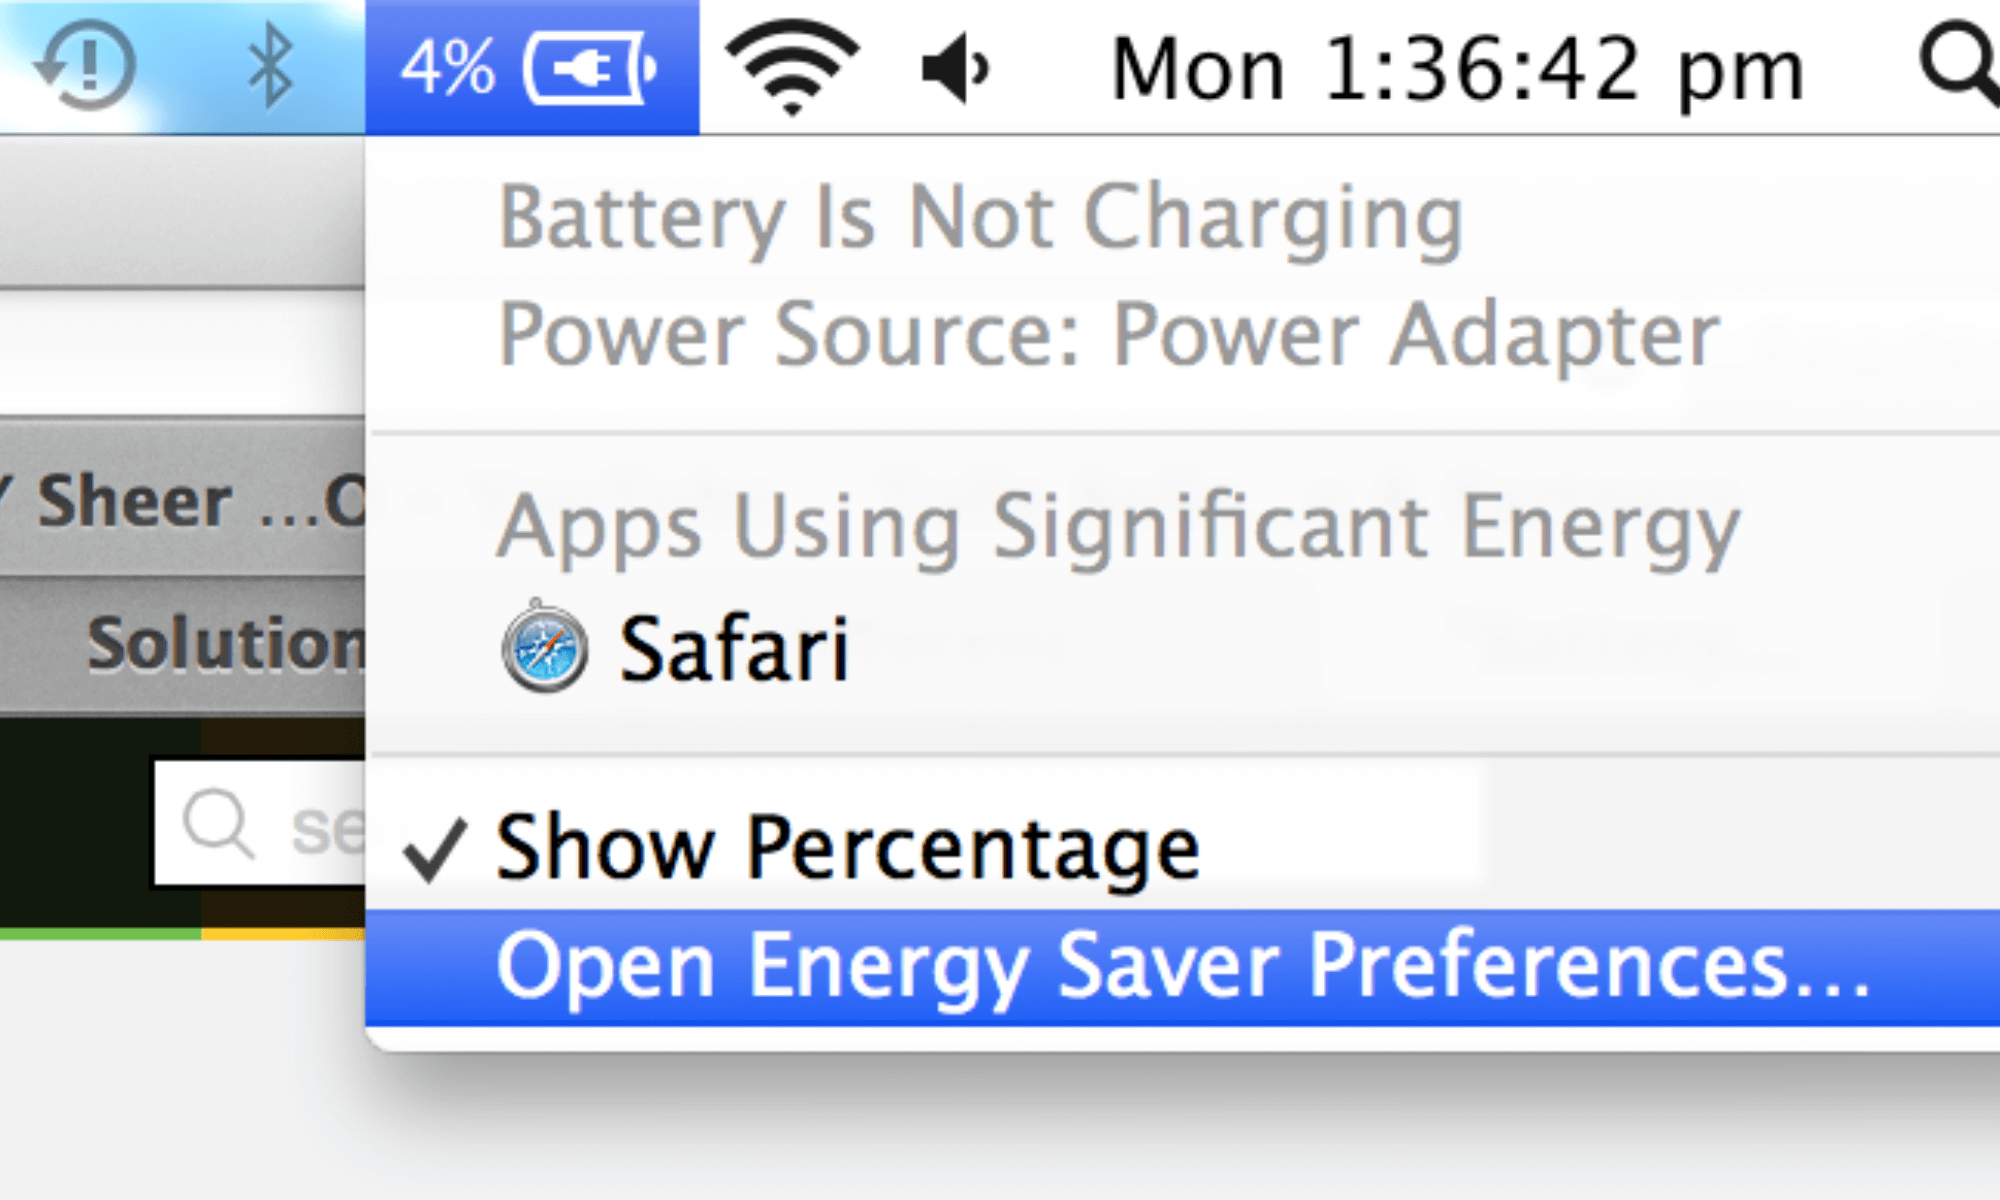Click the Time Machine warning icon
This screenshot has height=1200, width=2000.
pyautogui.click(x=86, y=66)
